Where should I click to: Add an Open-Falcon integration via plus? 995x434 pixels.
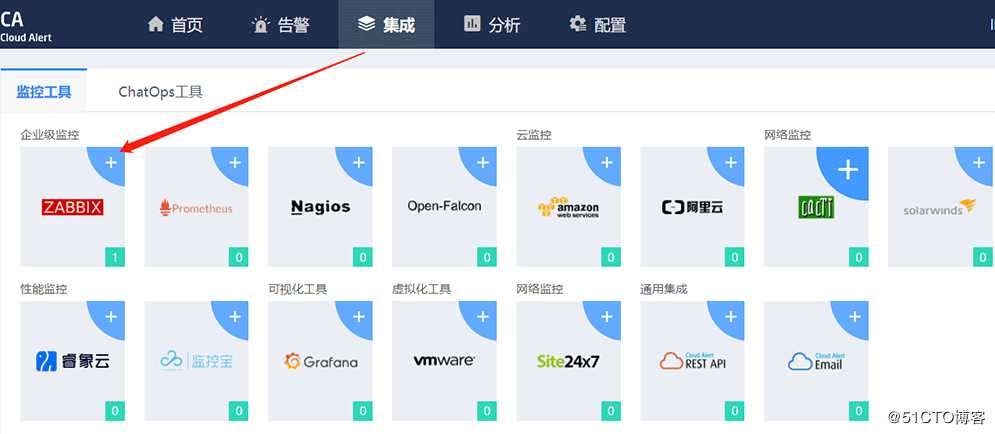coord(483,162)
